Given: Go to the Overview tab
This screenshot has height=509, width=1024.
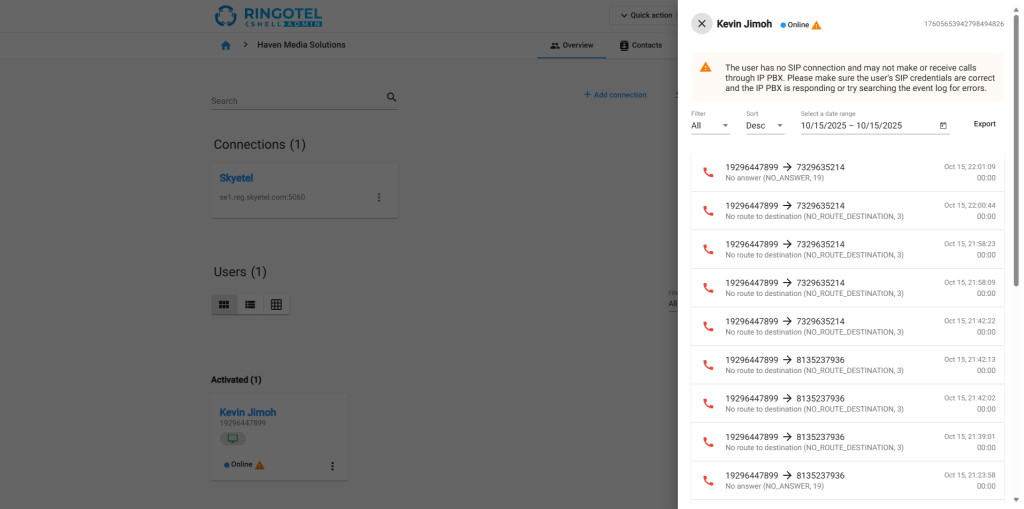Looking at the screenshot, I should coord(571,45).
